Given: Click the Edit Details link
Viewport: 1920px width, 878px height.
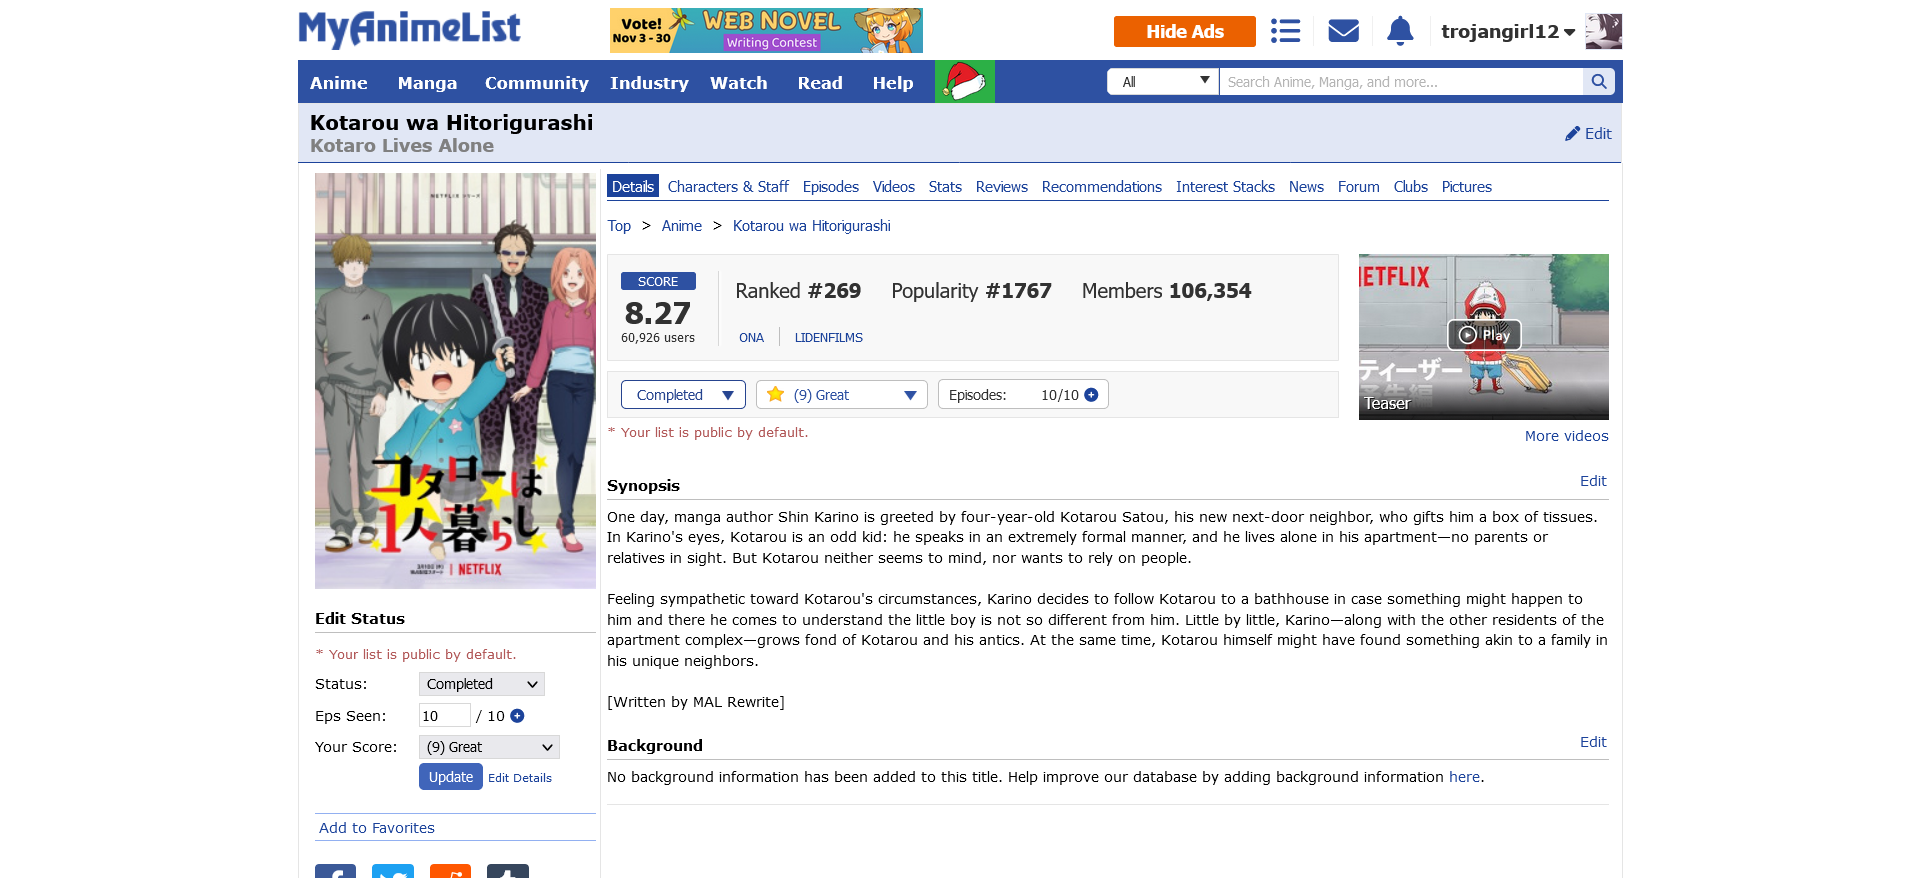Looking at the screenshot, I should coord(520,778).
